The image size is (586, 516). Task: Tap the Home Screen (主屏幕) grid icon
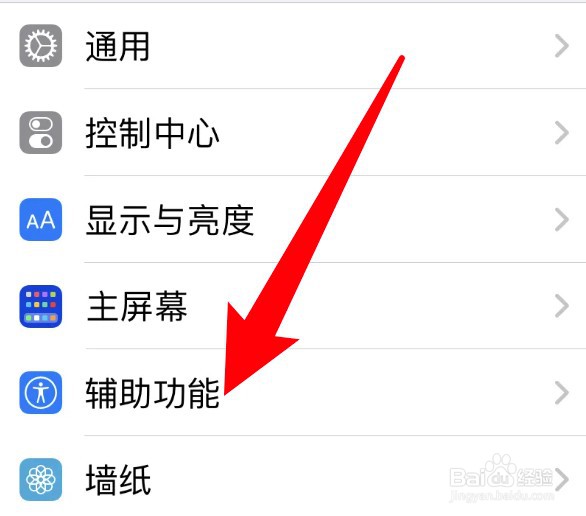(41, 306)
